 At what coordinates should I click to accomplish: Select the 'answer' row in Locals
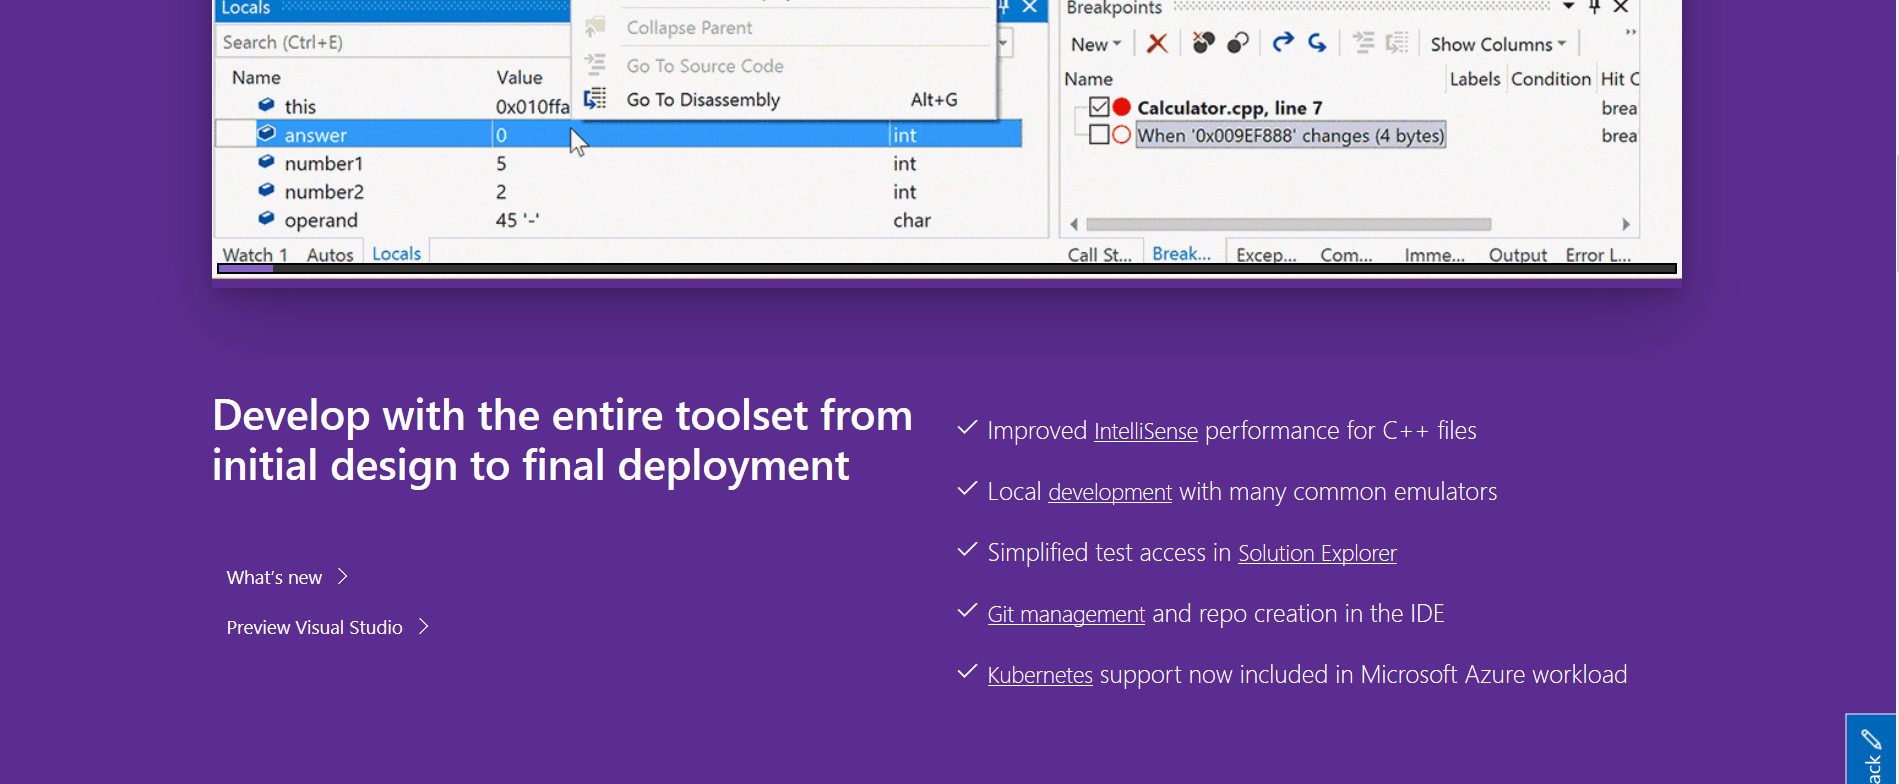[618, 134]
